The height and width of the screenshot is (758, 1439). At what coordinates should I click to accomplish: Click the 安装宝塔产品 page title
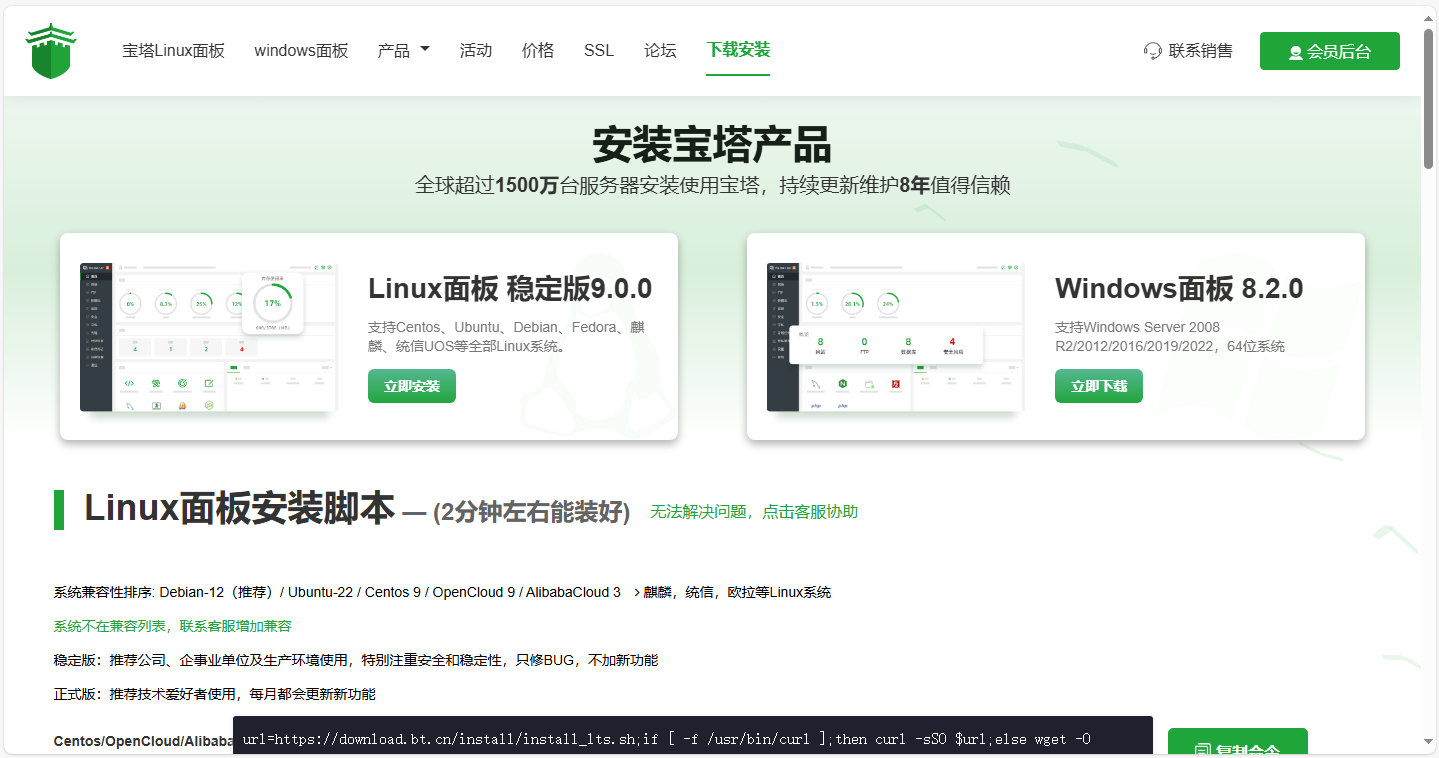(x=712, y=145)
